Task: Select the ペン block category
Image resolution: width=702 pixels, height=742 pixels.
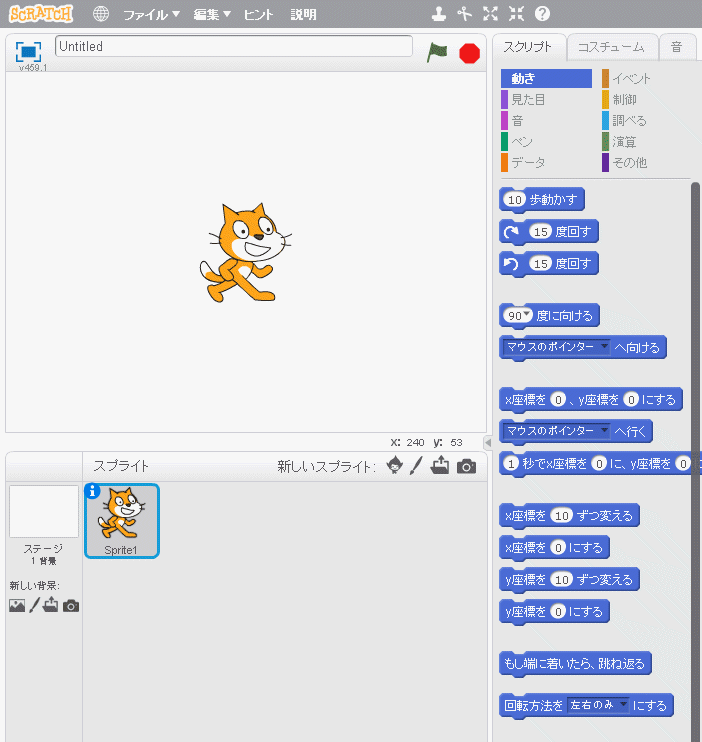Action: pos(546,141)
